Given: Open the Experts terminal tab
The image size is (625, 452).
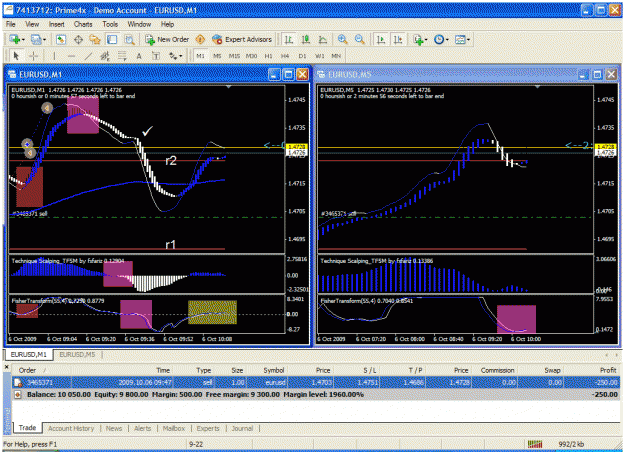Looking at the screenshot, I should coord(208,428).
